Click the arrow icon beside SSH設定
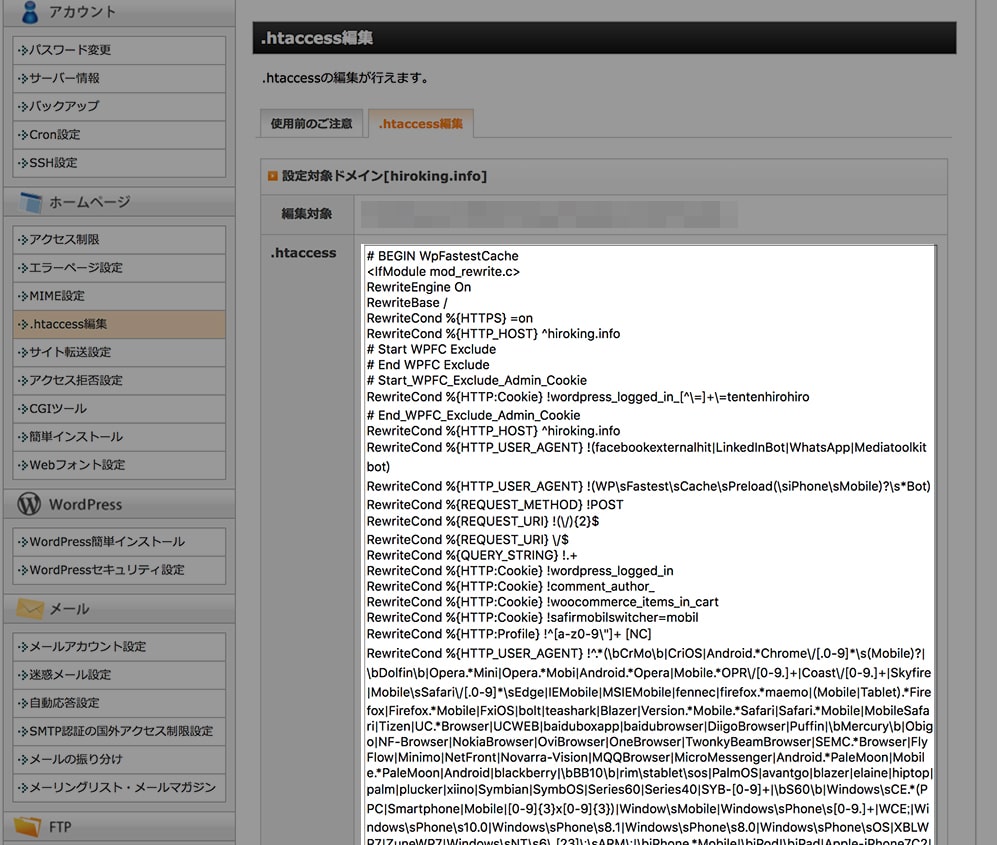 coord(23,163)
